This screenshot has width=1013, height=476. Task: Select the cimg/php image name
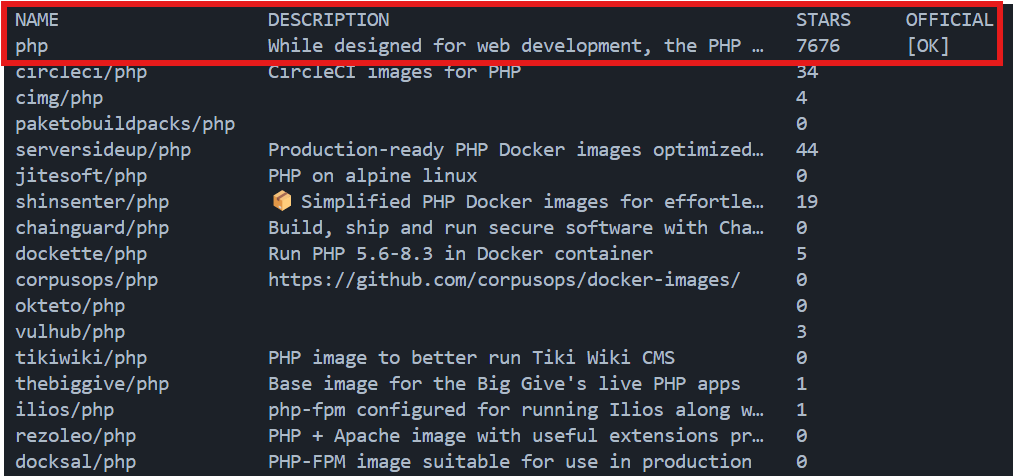pos(59,98)
